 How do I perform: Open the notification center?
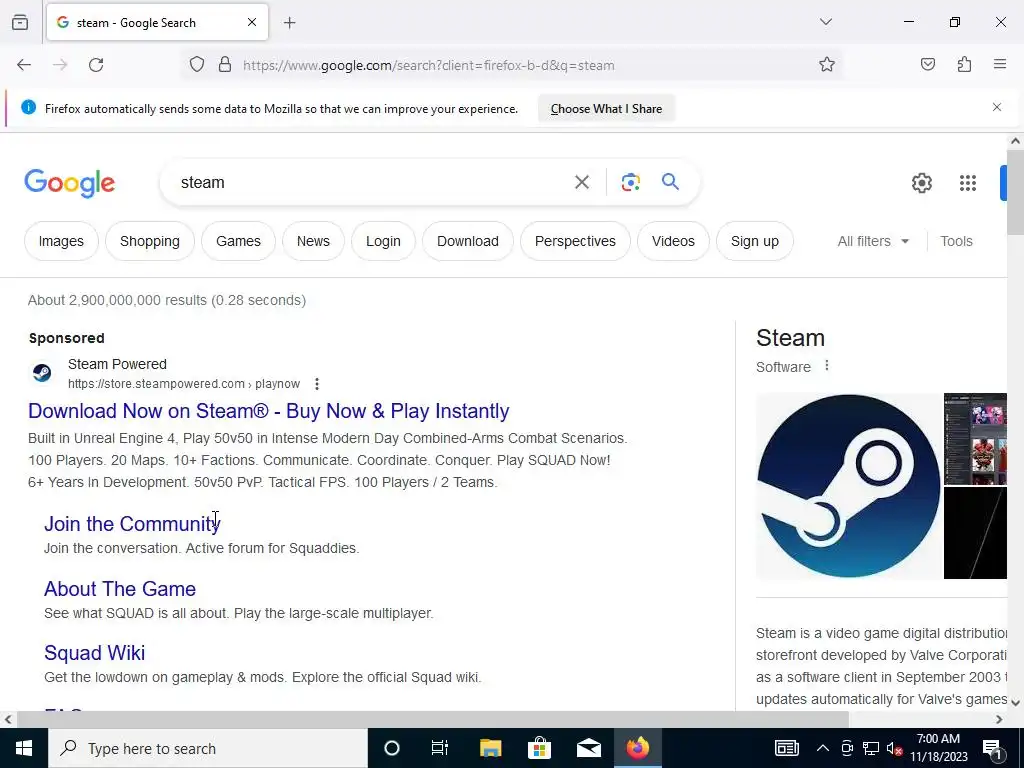click(992, 748)
